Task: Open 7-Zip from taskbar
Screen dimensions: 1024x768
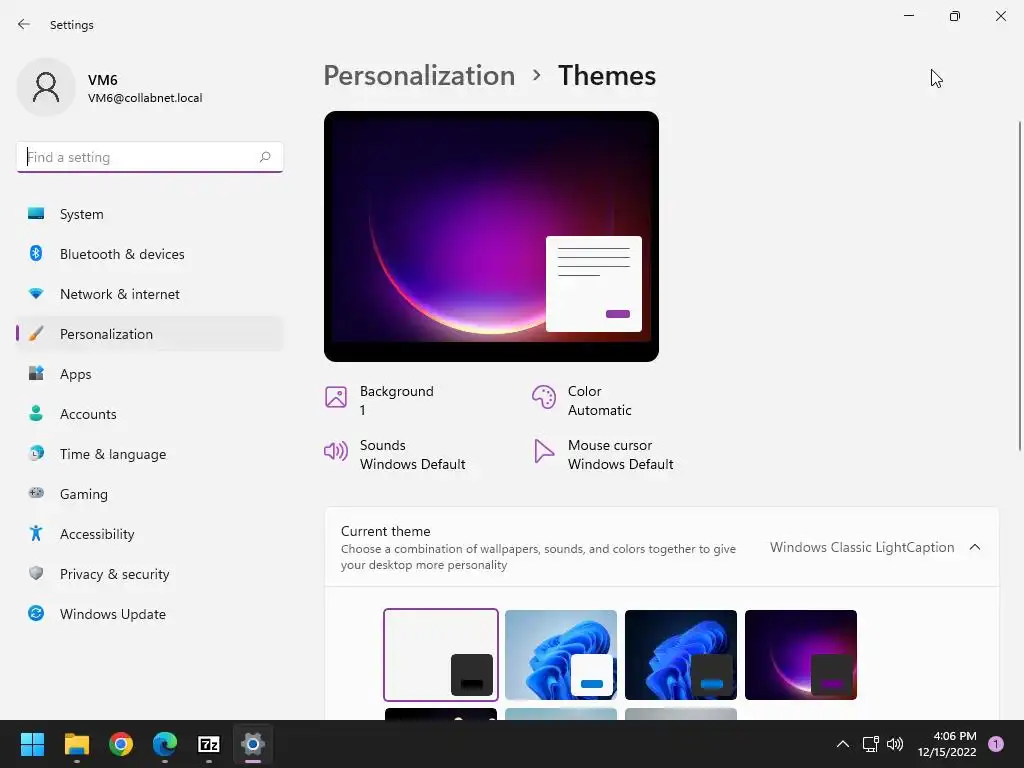Action: [x=209, y=744]
